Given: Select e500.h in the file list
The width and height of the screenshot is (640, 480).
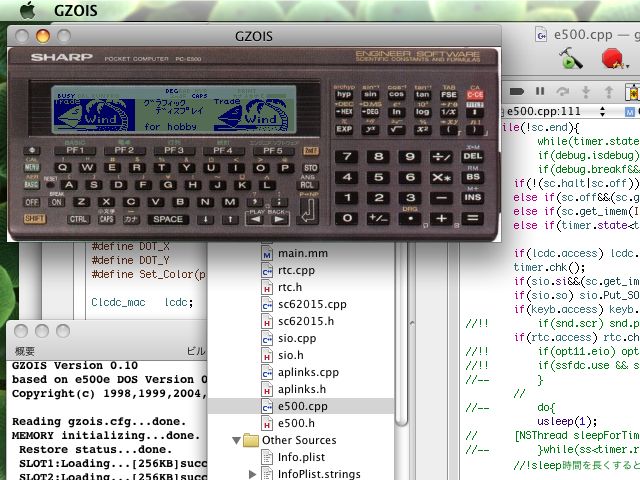Looking at the screenshot, I should 296,423.
